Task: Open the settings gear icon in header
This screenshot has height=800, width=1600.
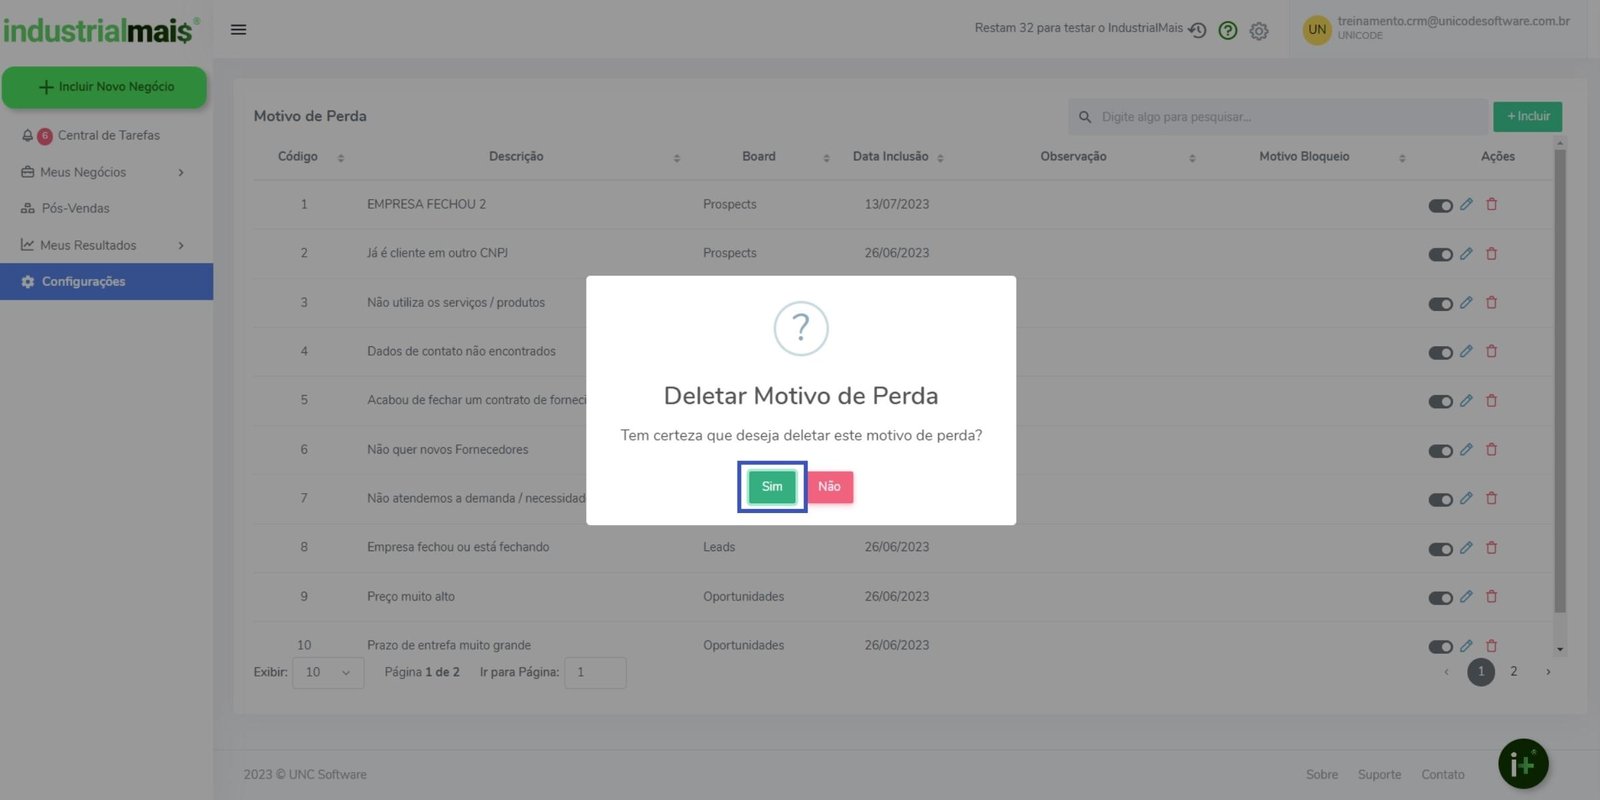Action: [1259, 31]
